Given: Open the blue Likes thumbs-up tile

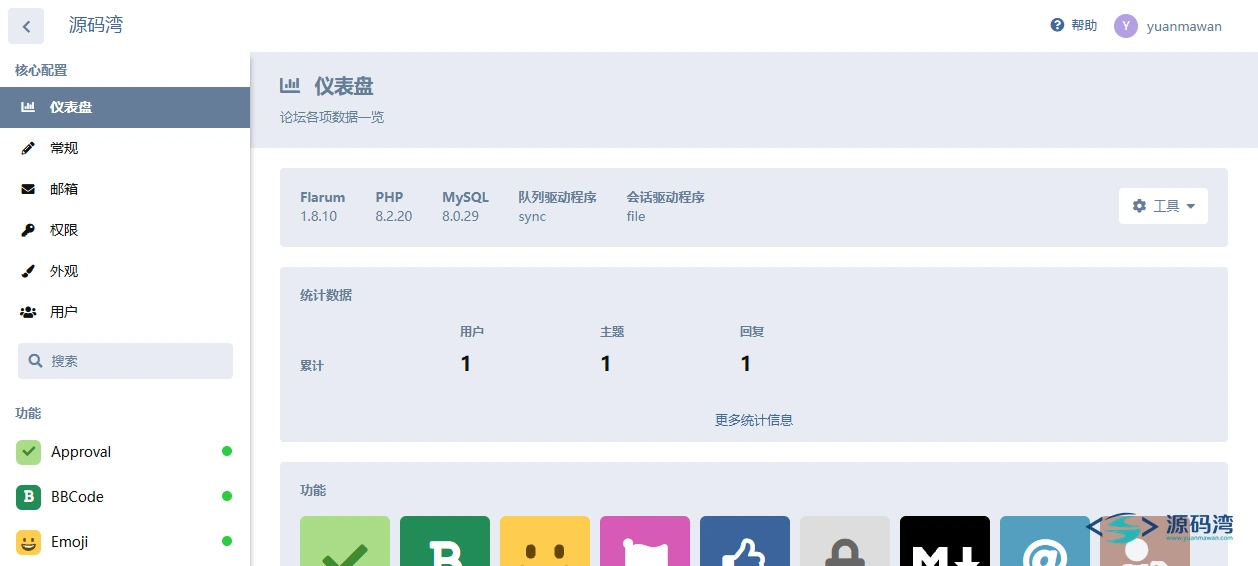Looking at the screenshot, I should [745, 541].
